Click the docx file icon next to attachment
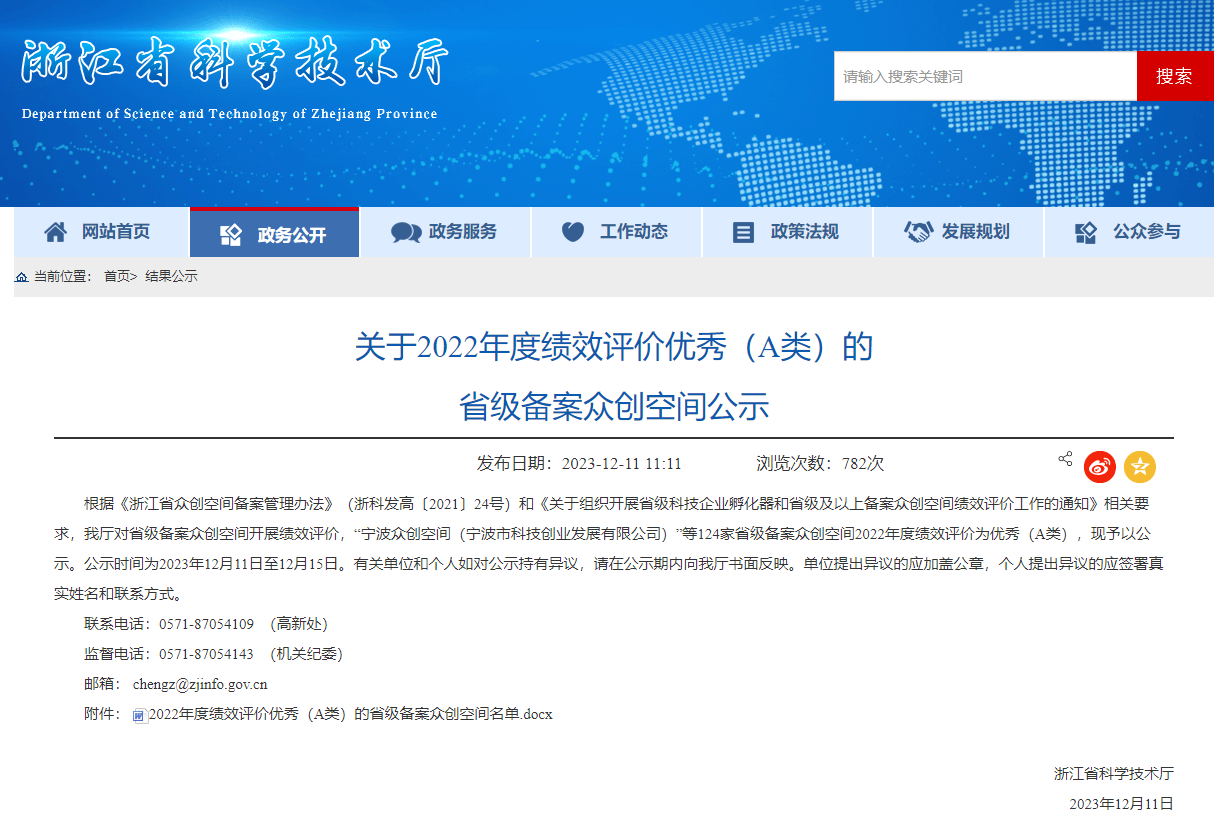The width and height of the screenshot is (1214, 818). point(139,715)
